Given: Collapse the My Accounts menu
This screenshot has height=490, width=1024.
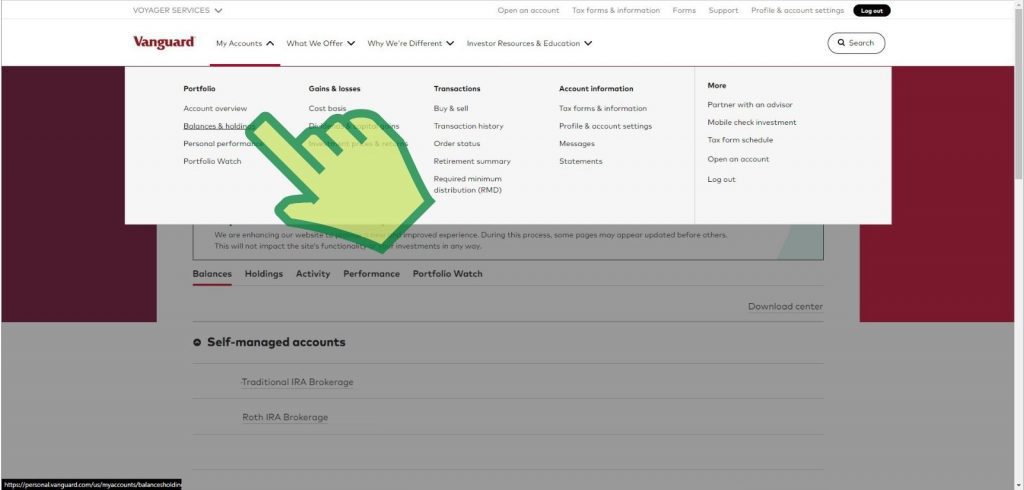Looking at the screenshot, I should (x=245, y=43).
